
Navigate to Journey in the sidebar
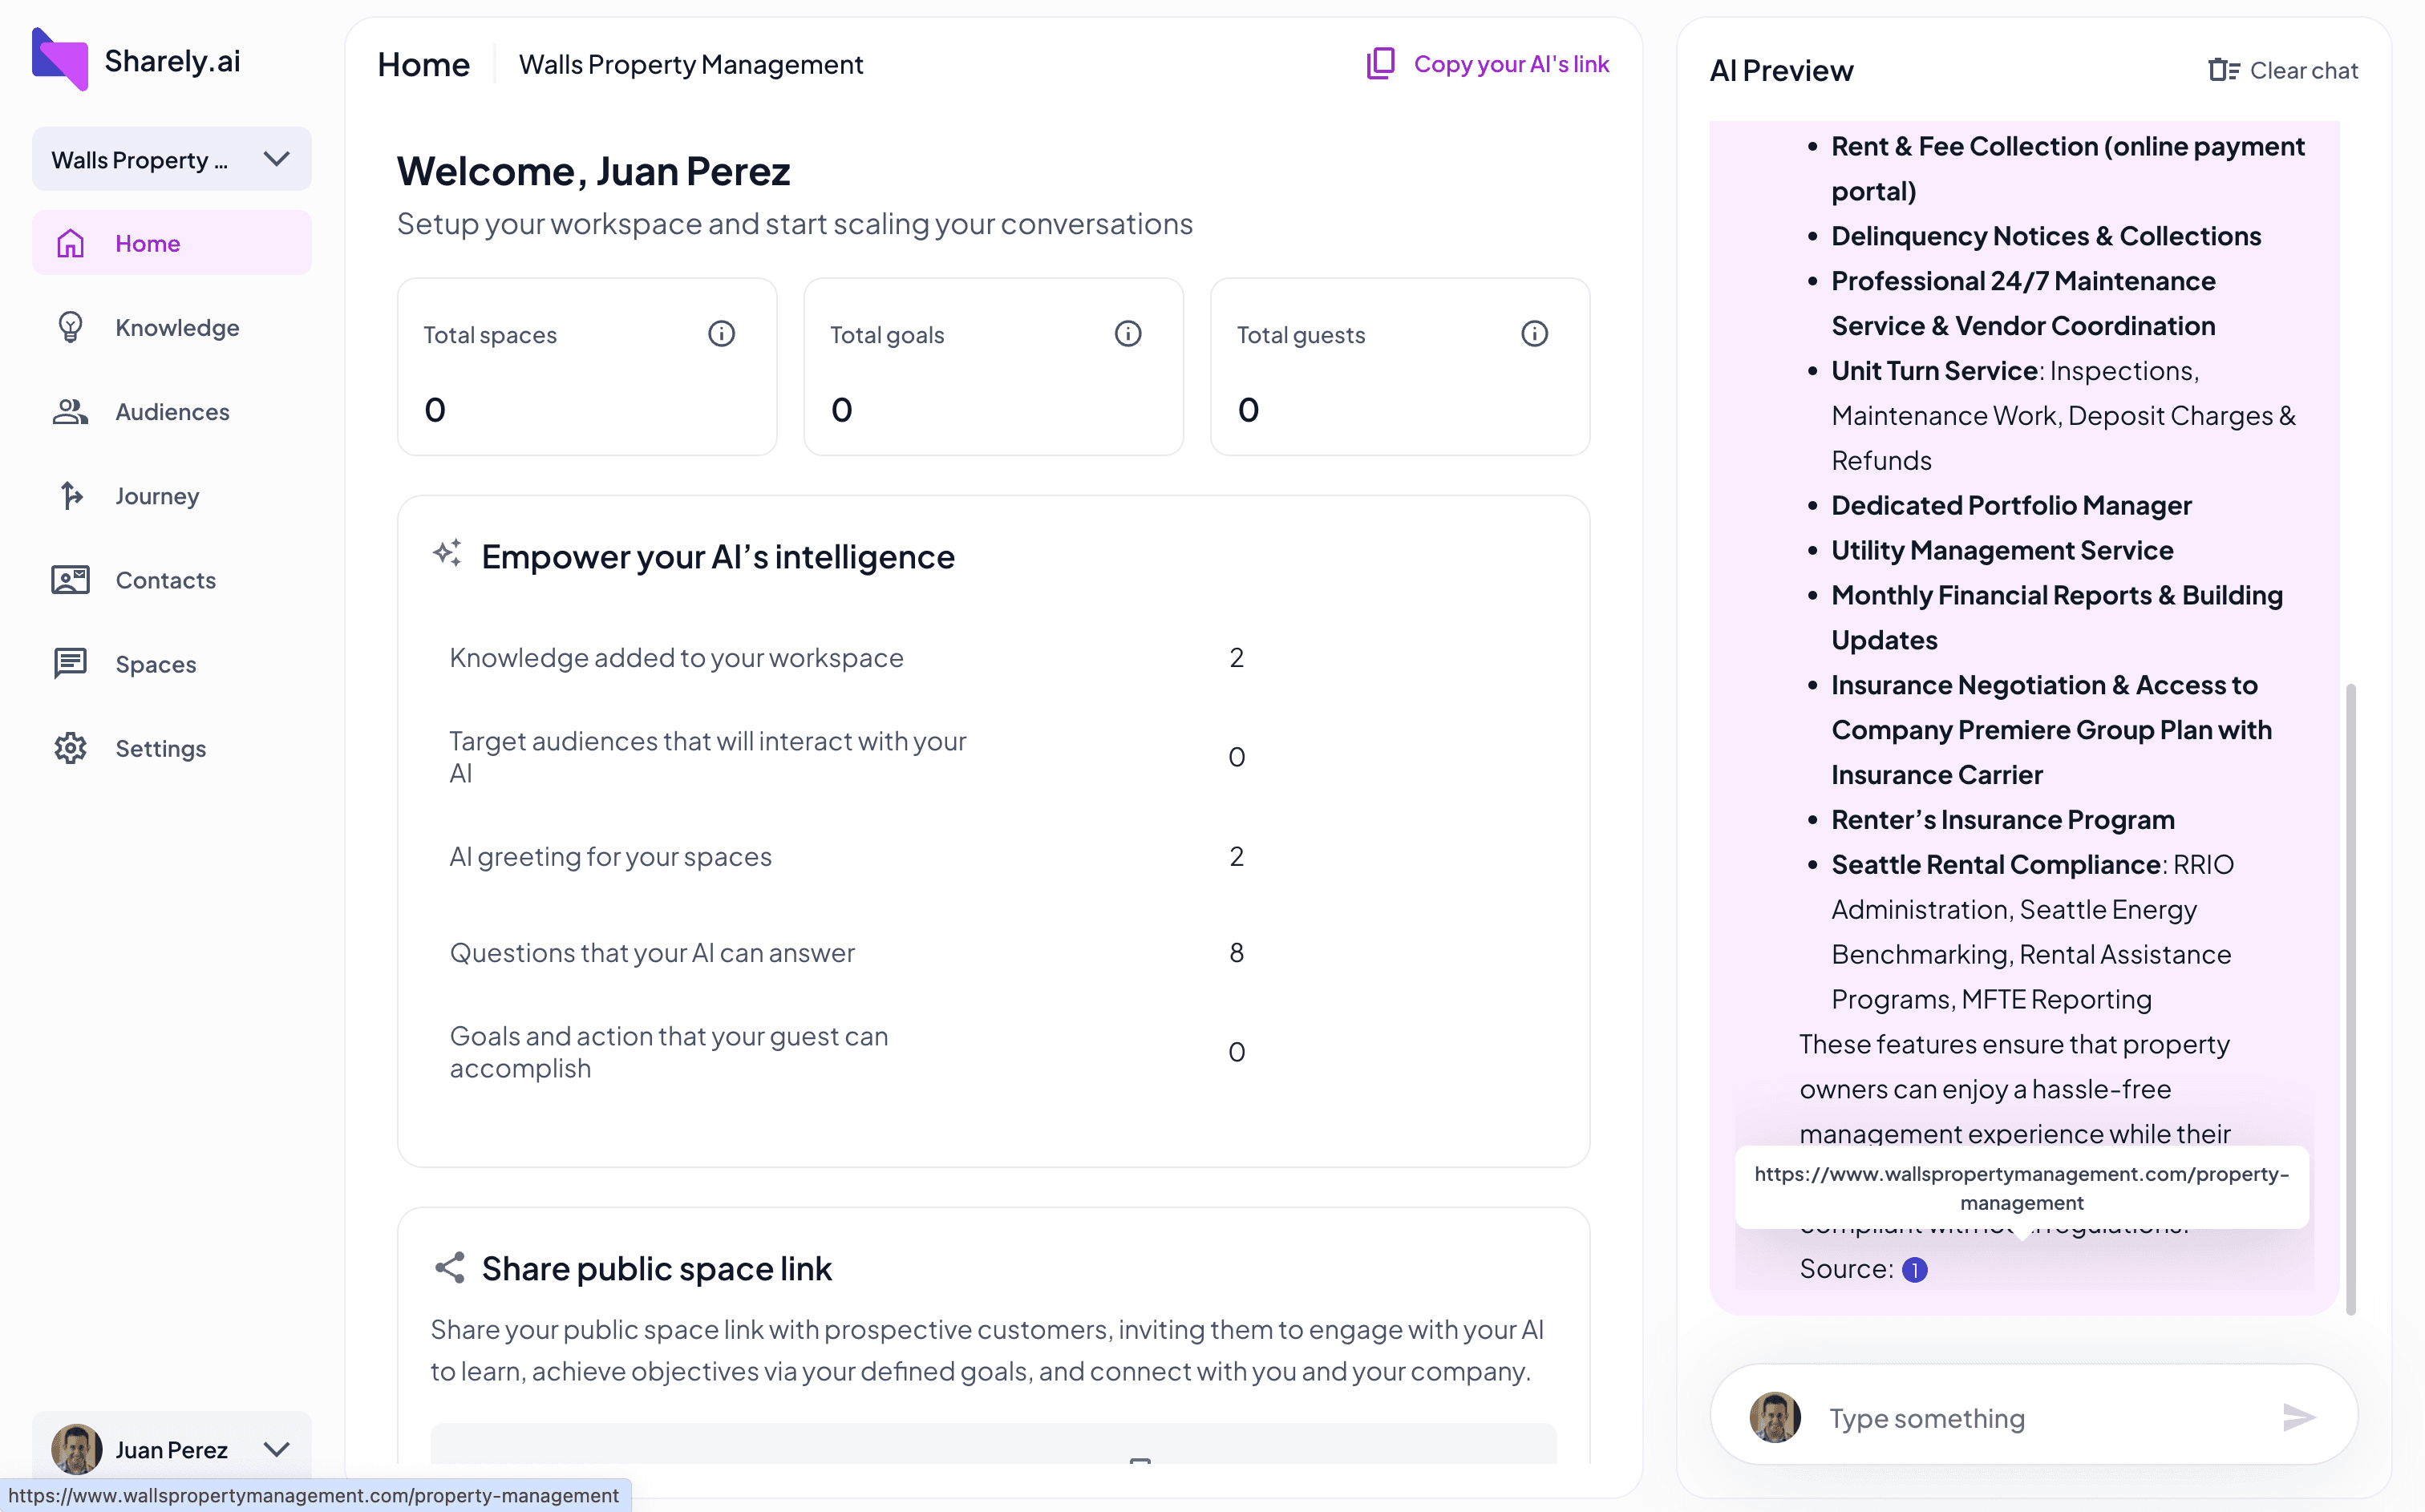coord(157,496)
